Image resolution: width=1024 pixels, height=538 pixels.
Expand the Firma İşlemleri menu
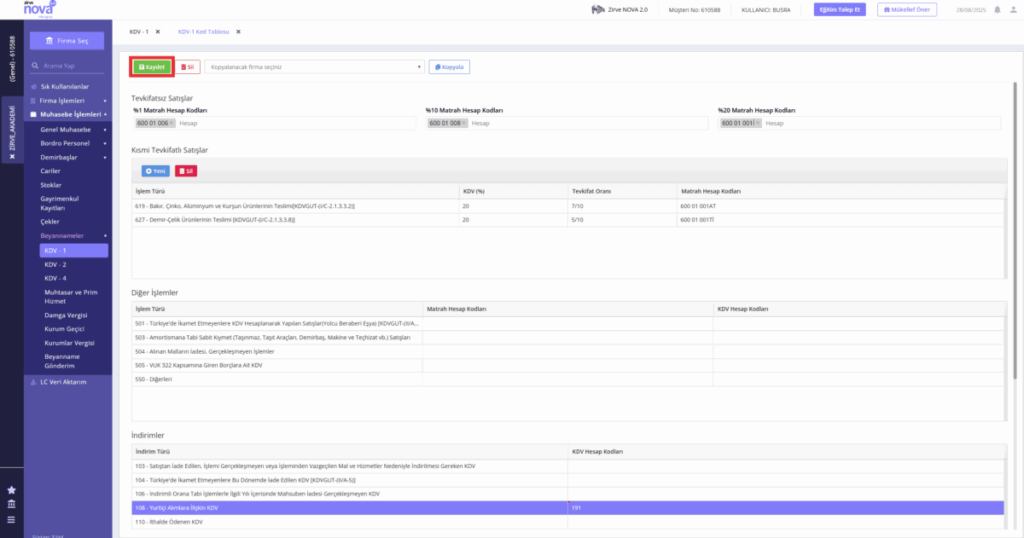[69, 101]
